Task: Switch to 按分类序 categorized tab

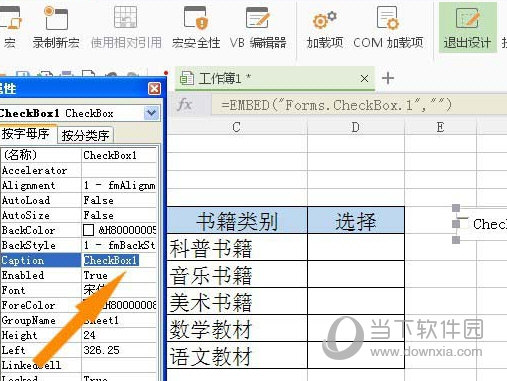Action: pos(85,135)
